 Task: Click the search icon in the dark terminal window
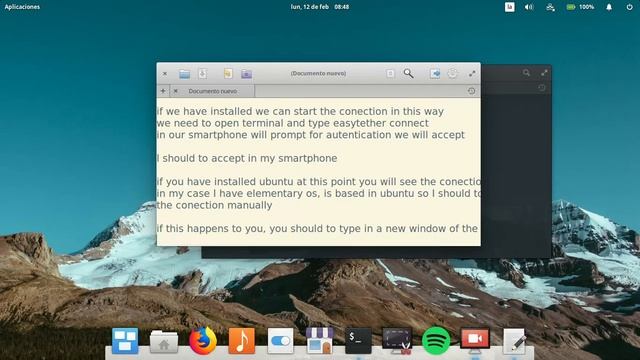click(526, 73)
